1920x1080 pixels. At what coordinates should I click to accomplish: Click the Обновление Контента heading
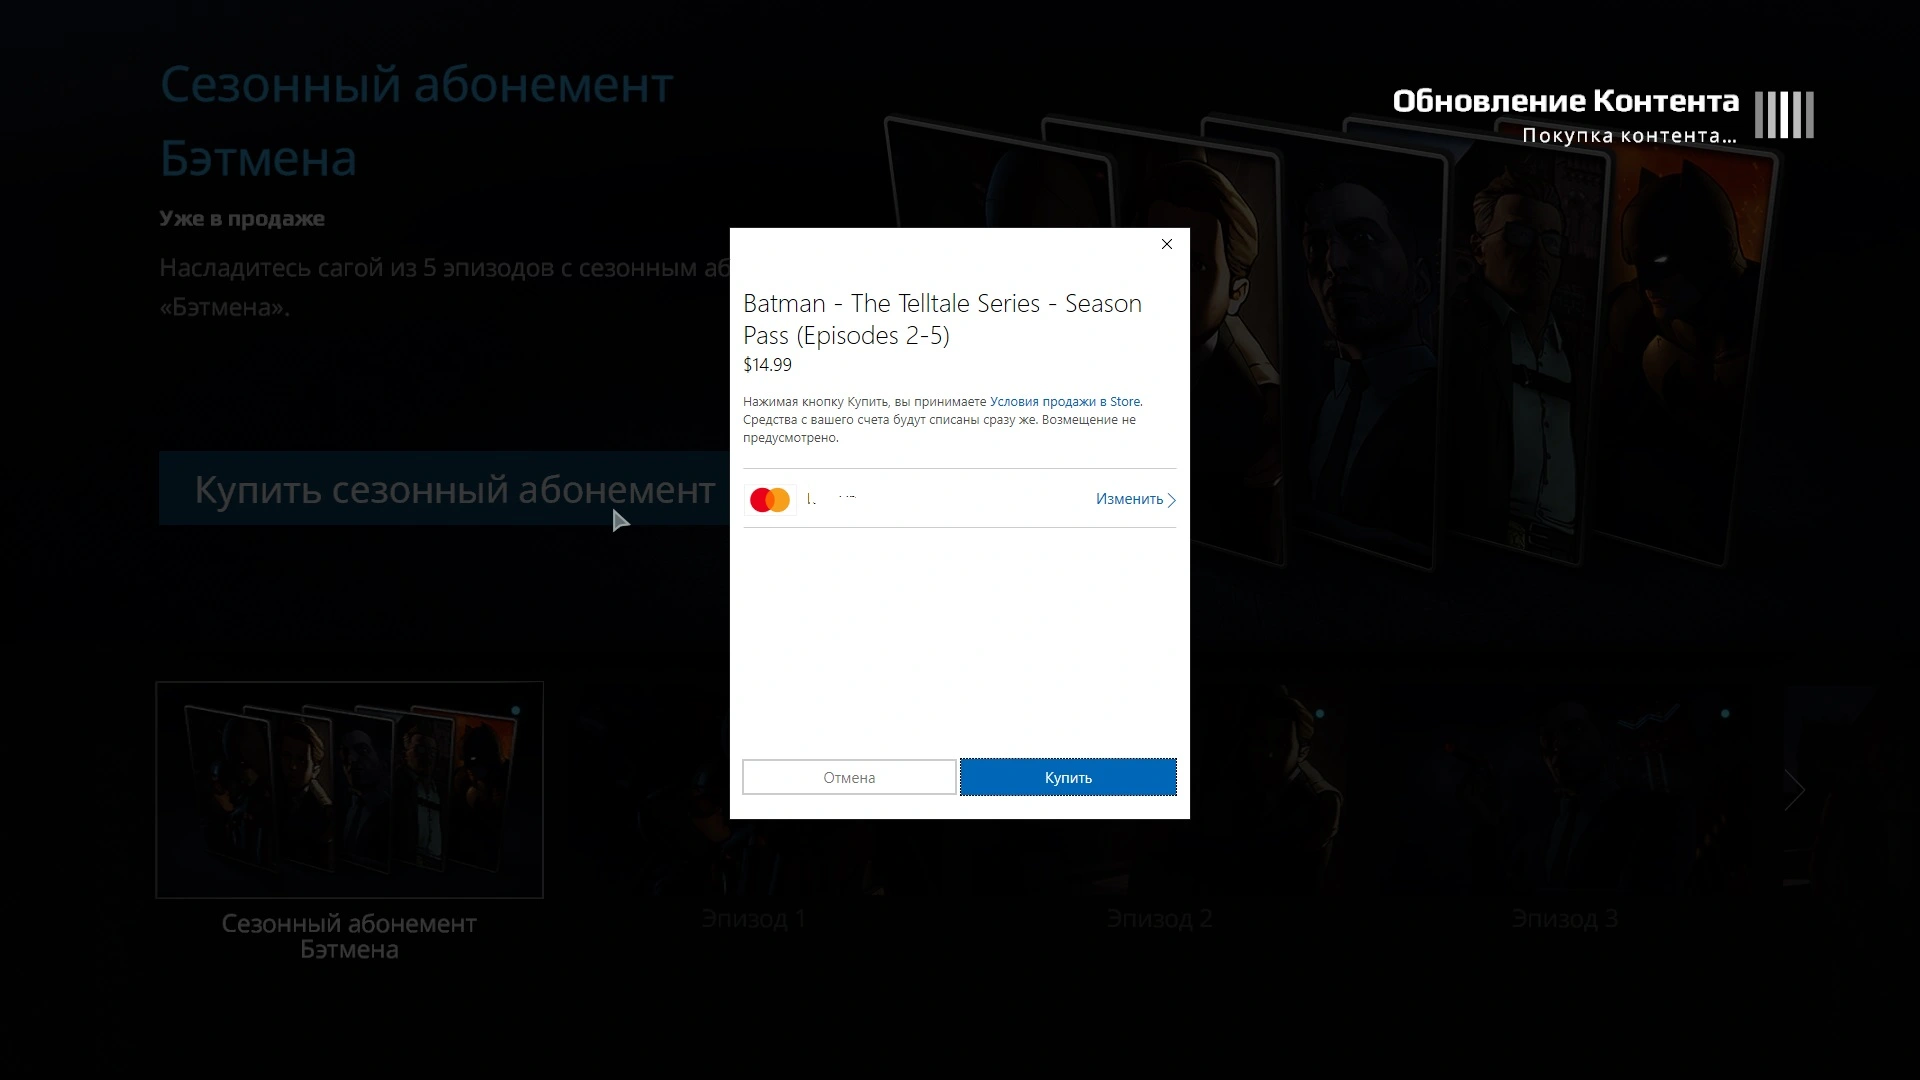pos(1565,101)
